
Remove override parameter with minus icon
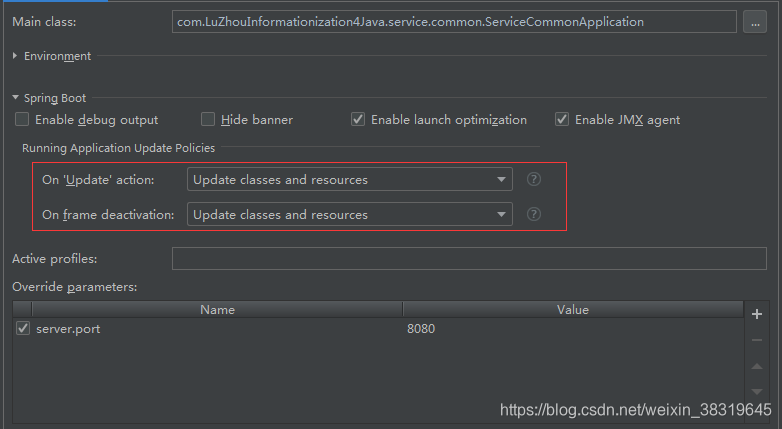pos(757,340)
